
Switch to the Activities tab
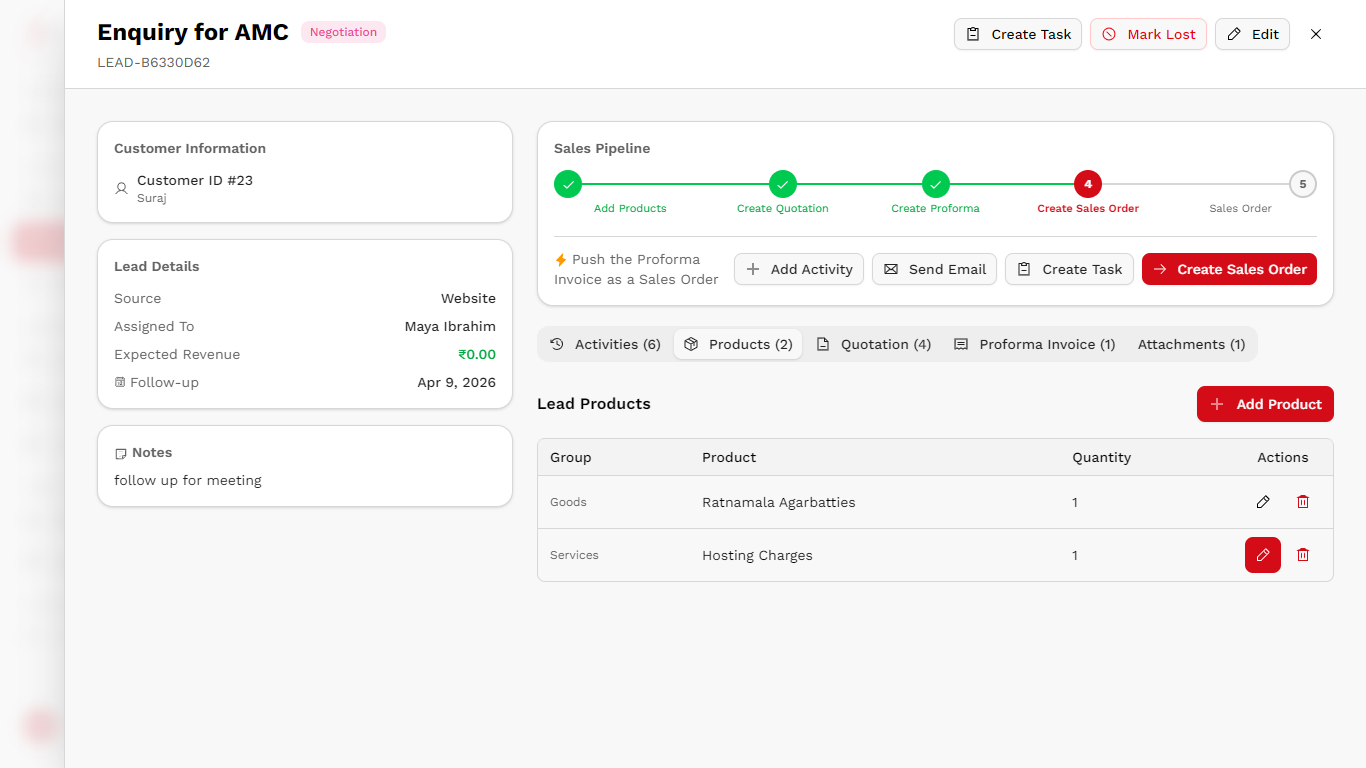606,344
